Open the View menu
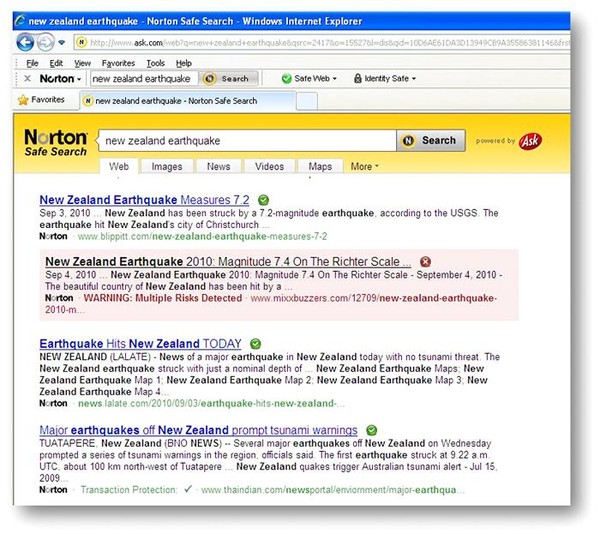Screen dimensions: 600x534 (82, 63)
